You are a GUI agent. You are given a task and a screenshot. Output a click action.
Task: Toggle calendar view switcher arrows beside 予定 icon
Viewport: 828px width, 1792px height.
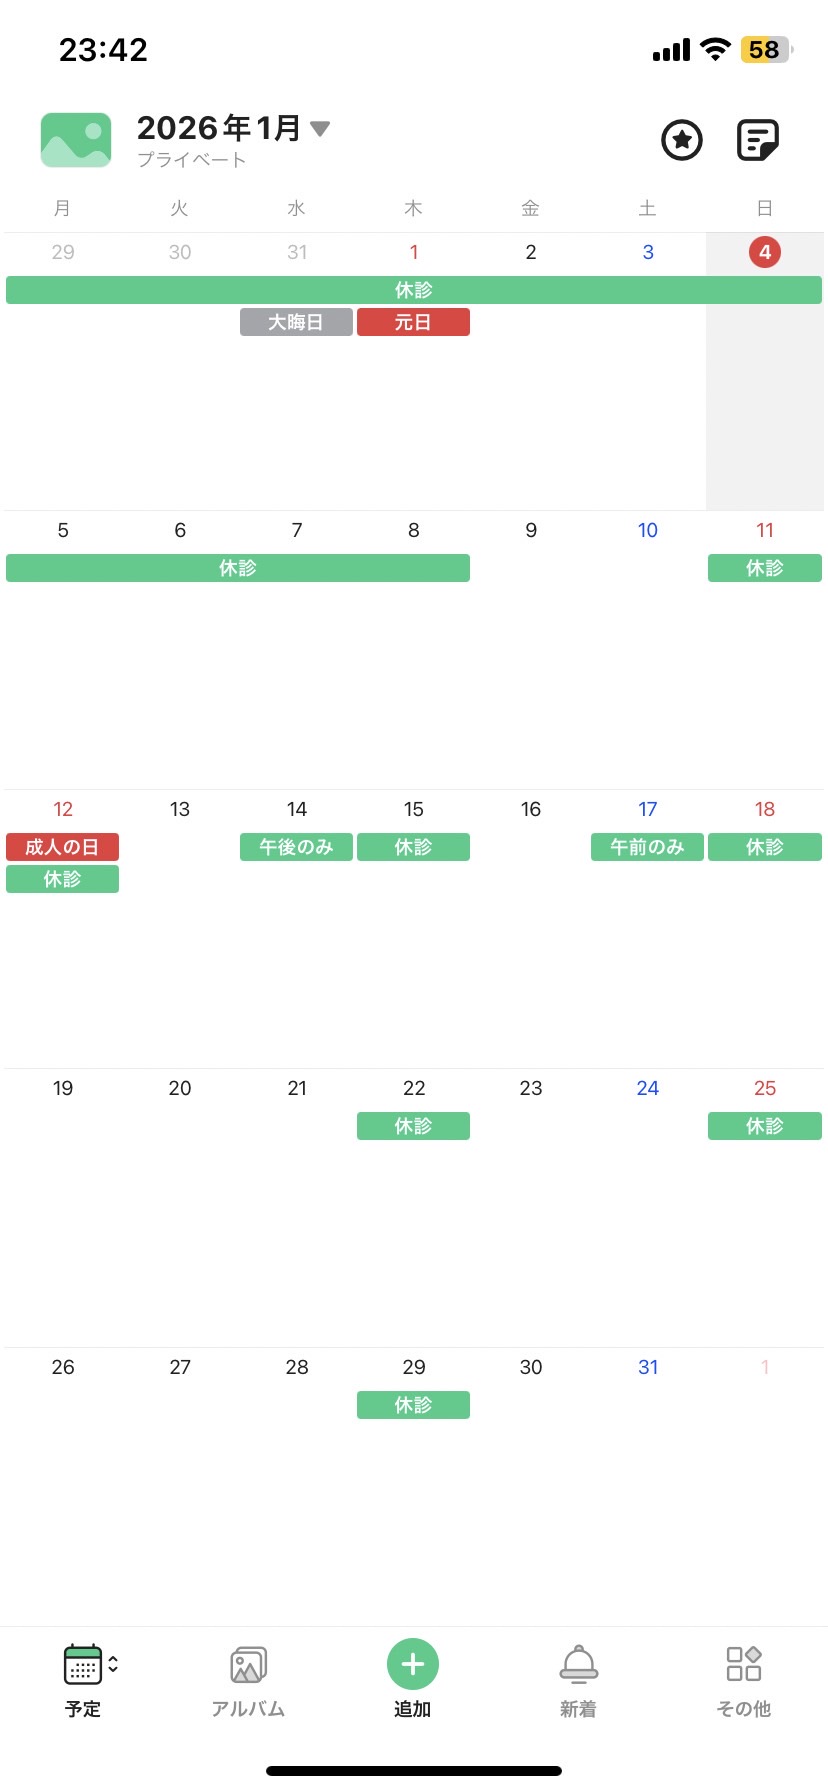(113, 1664)
